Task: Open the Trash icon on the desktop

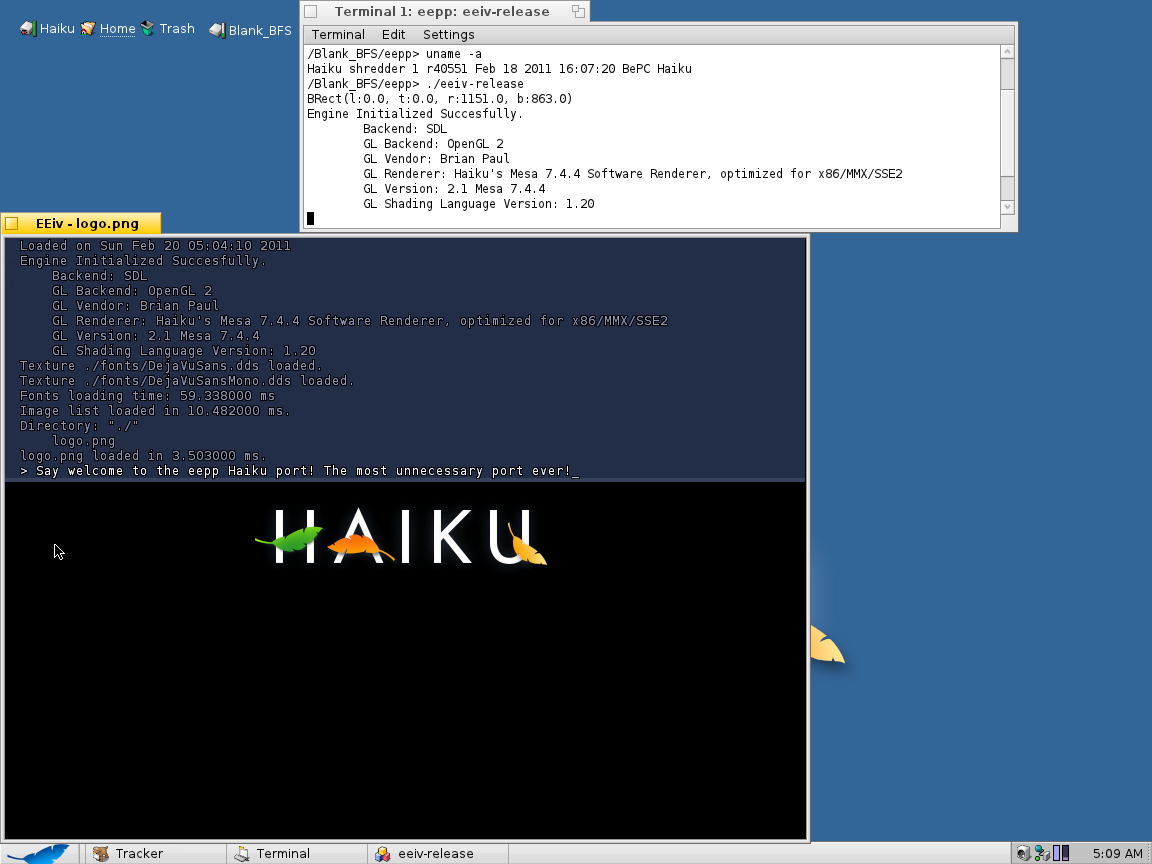Action: 148,29
